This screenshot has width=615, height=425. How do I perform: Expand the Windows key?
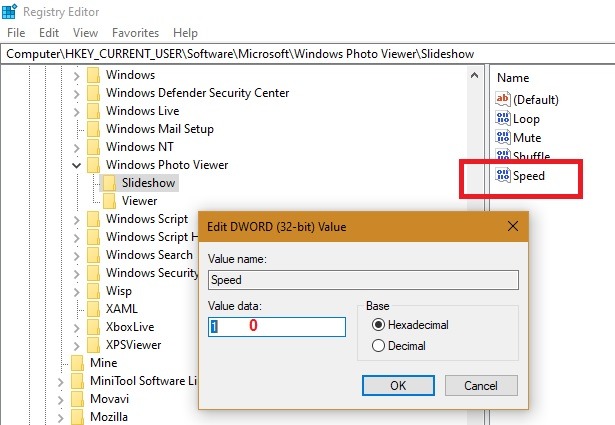76,76
